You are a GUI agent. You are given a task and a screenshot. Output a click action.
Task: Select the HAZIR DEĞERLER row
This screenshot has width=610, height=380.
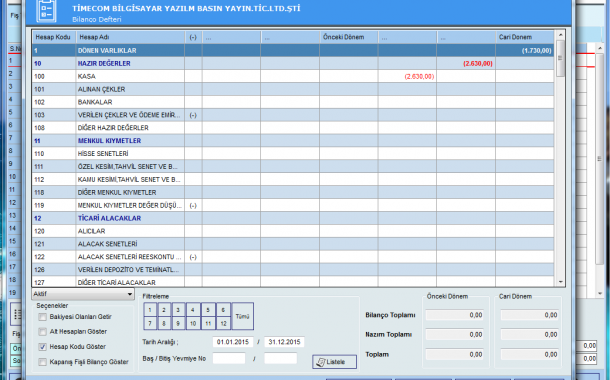[293, 63]
